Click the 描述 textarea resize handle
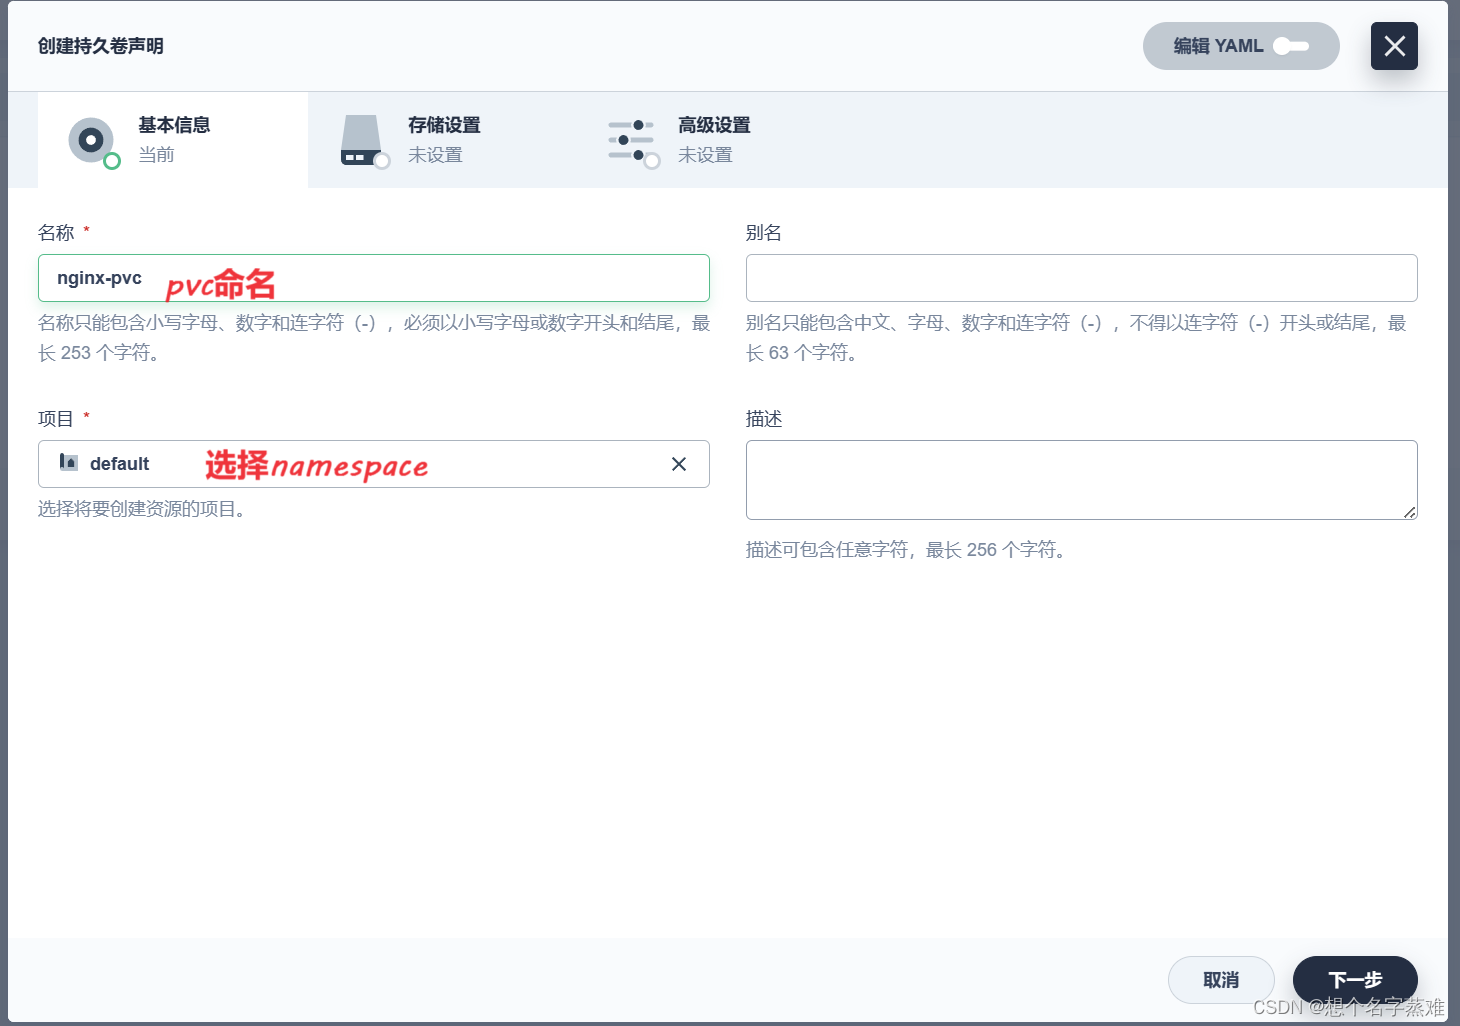The image size is (1460, 1026). [1409, 512]
